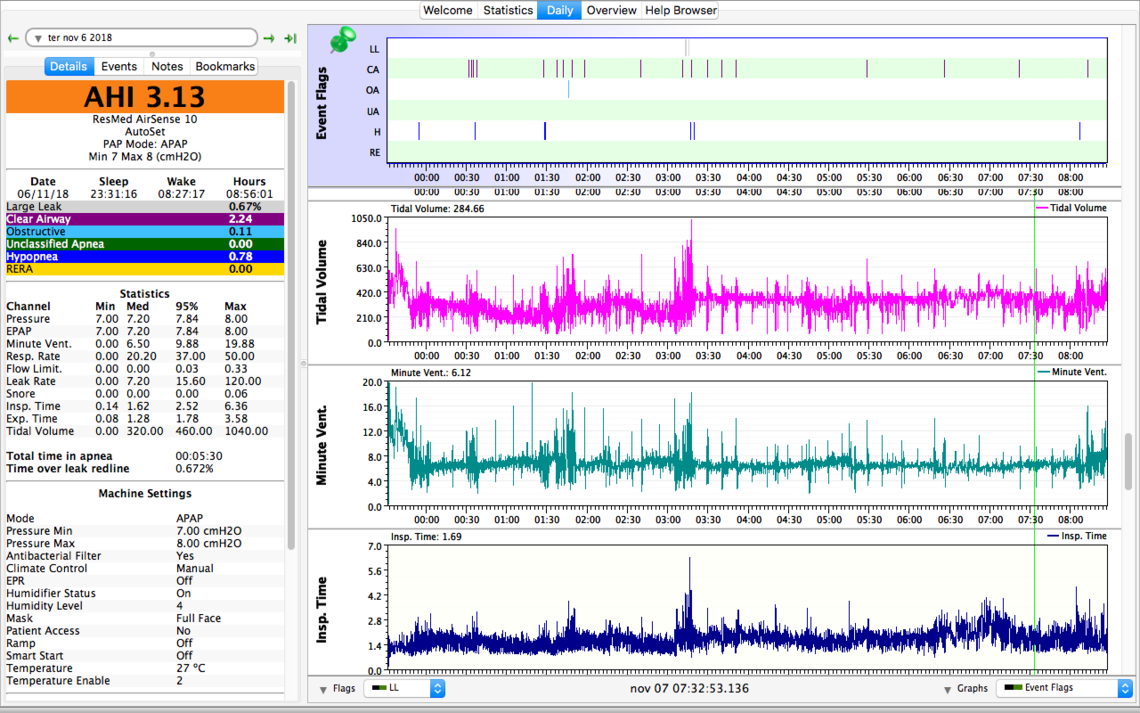
Task: Click the splitter handle dot above Details tabs
Action: [152, 54]
